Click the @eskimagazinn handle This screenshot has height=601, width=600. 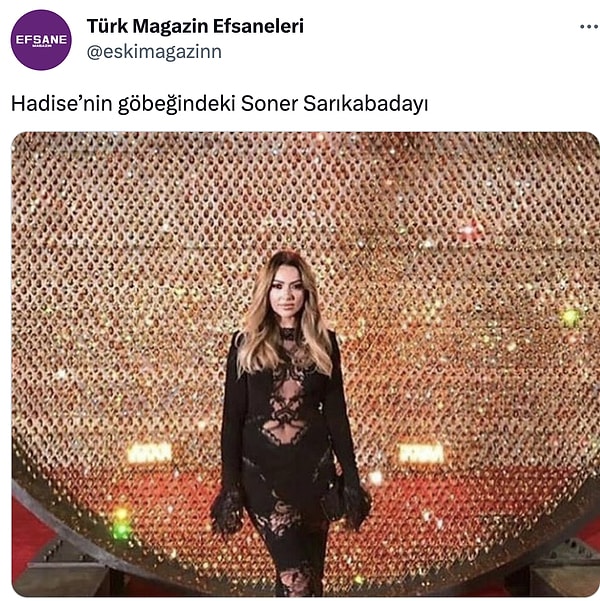coord(154,52)
